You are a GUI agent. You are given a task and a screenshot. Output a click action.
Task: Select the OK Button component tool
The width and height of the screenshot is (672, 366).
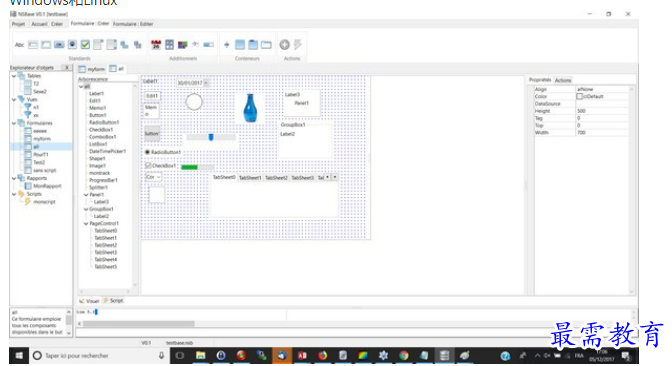tap(59, 45)
